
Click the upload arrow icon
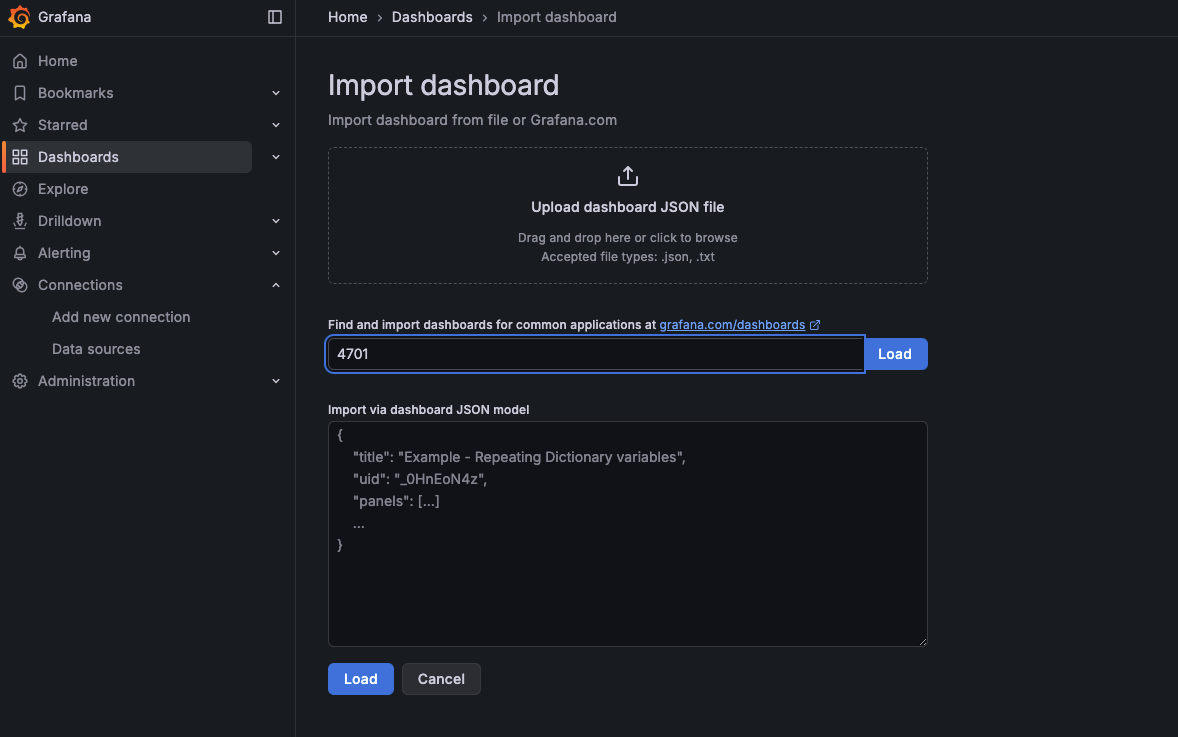[x=627, y=176]
